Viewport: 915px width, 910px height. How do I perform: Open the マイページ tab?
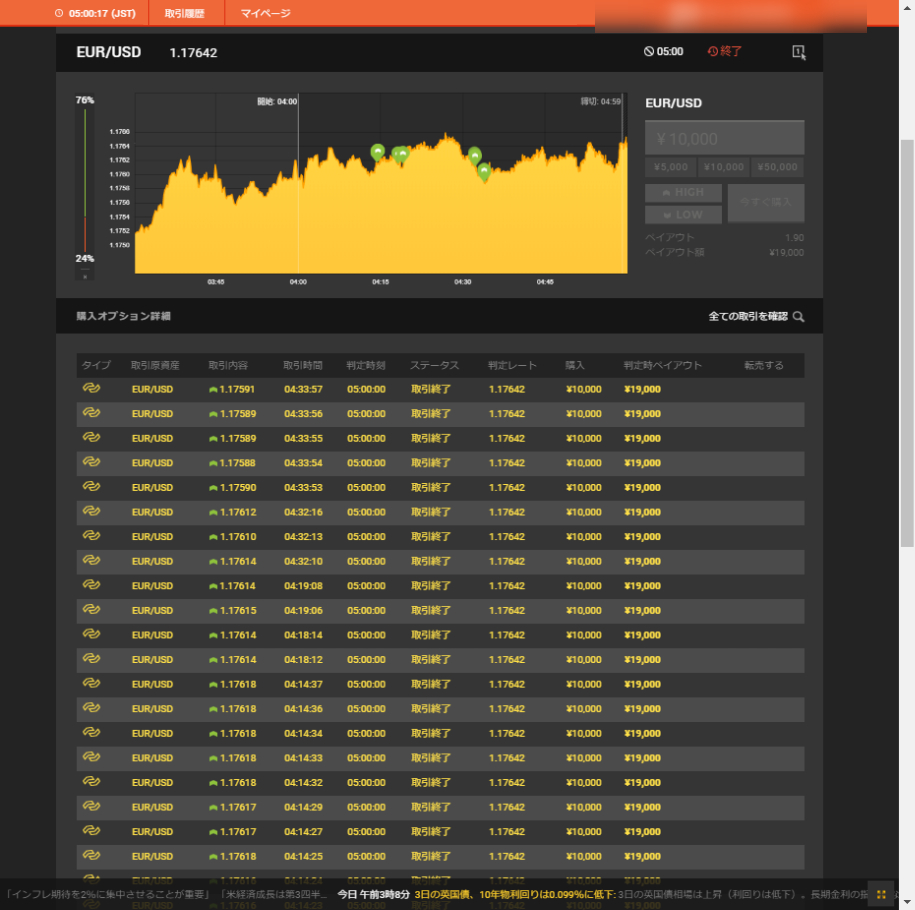coord(266,13)
